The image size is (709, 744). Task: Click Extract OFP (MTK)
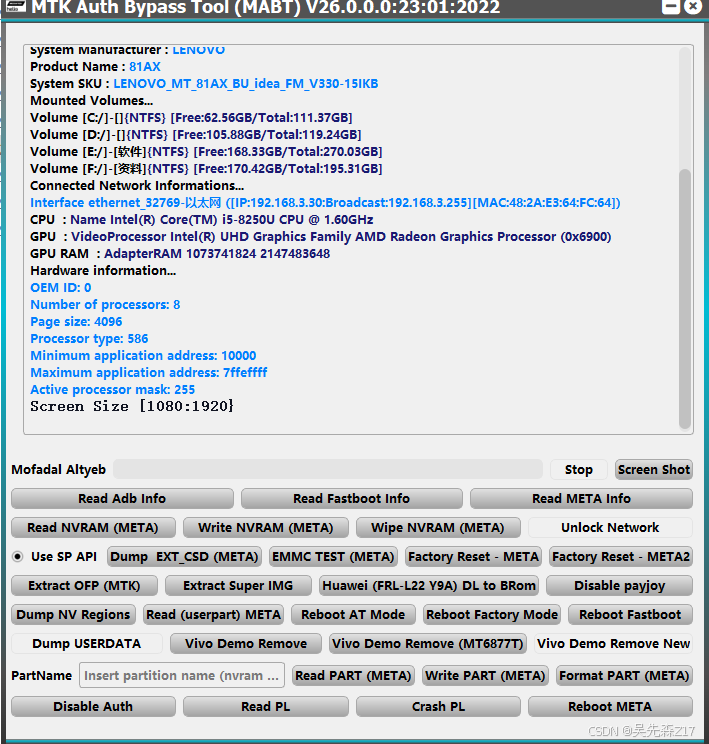pyautogui.click(x=84, y=586)
